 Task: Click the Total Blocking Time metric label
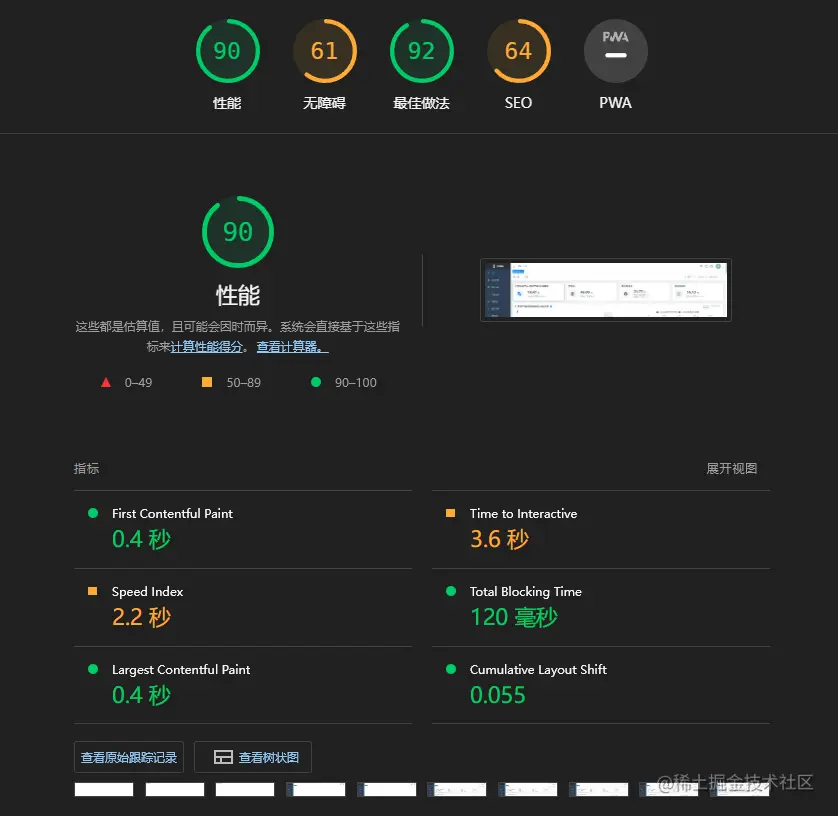[525, 592]
